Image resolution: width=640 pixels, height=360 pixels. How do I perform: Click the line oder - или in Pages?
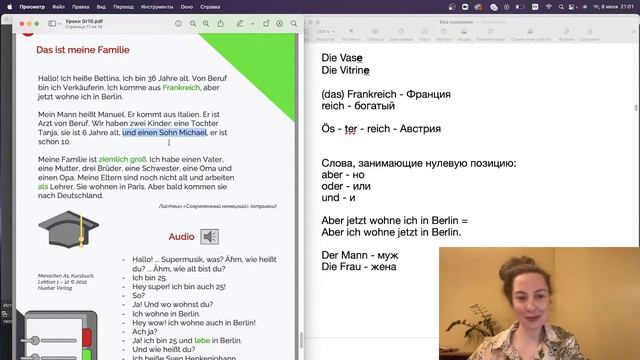click(346, 186)
